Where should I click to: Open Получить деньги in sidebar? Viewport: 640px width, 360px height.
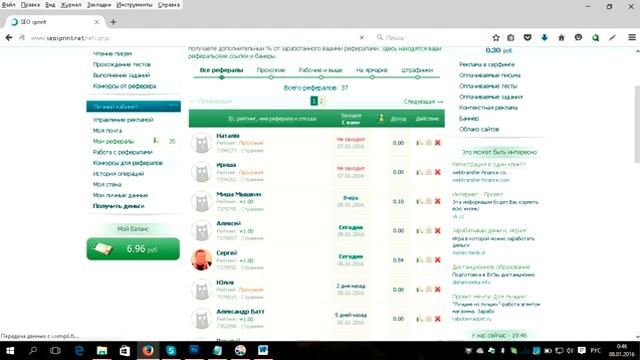(118, 206)
